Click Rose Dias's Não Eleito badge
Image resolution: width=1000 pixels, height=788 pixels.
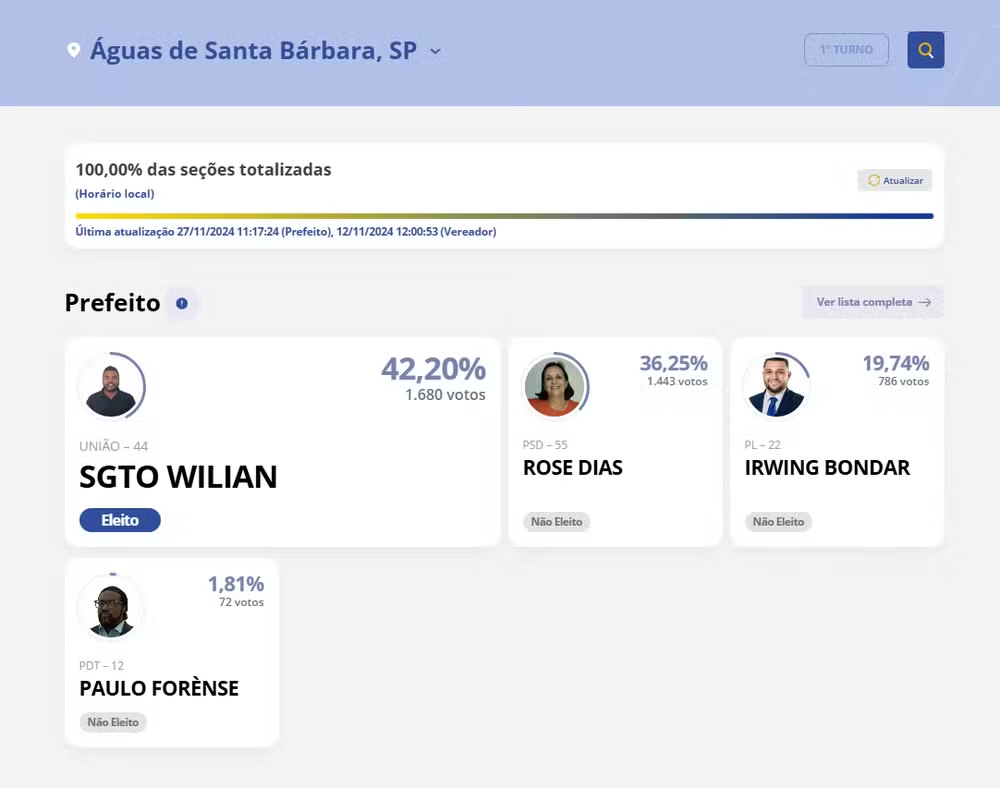pyautogui.click(x=556, y=522)
